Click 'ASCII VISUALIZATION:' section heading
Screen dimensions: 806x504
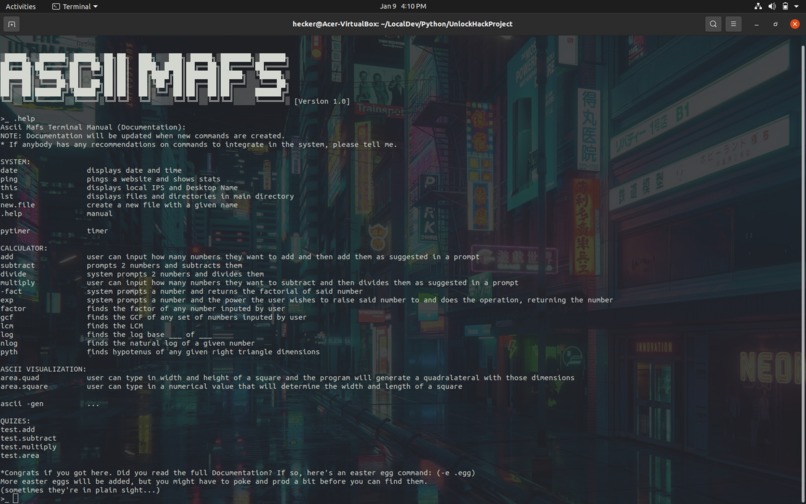(43, 369)
